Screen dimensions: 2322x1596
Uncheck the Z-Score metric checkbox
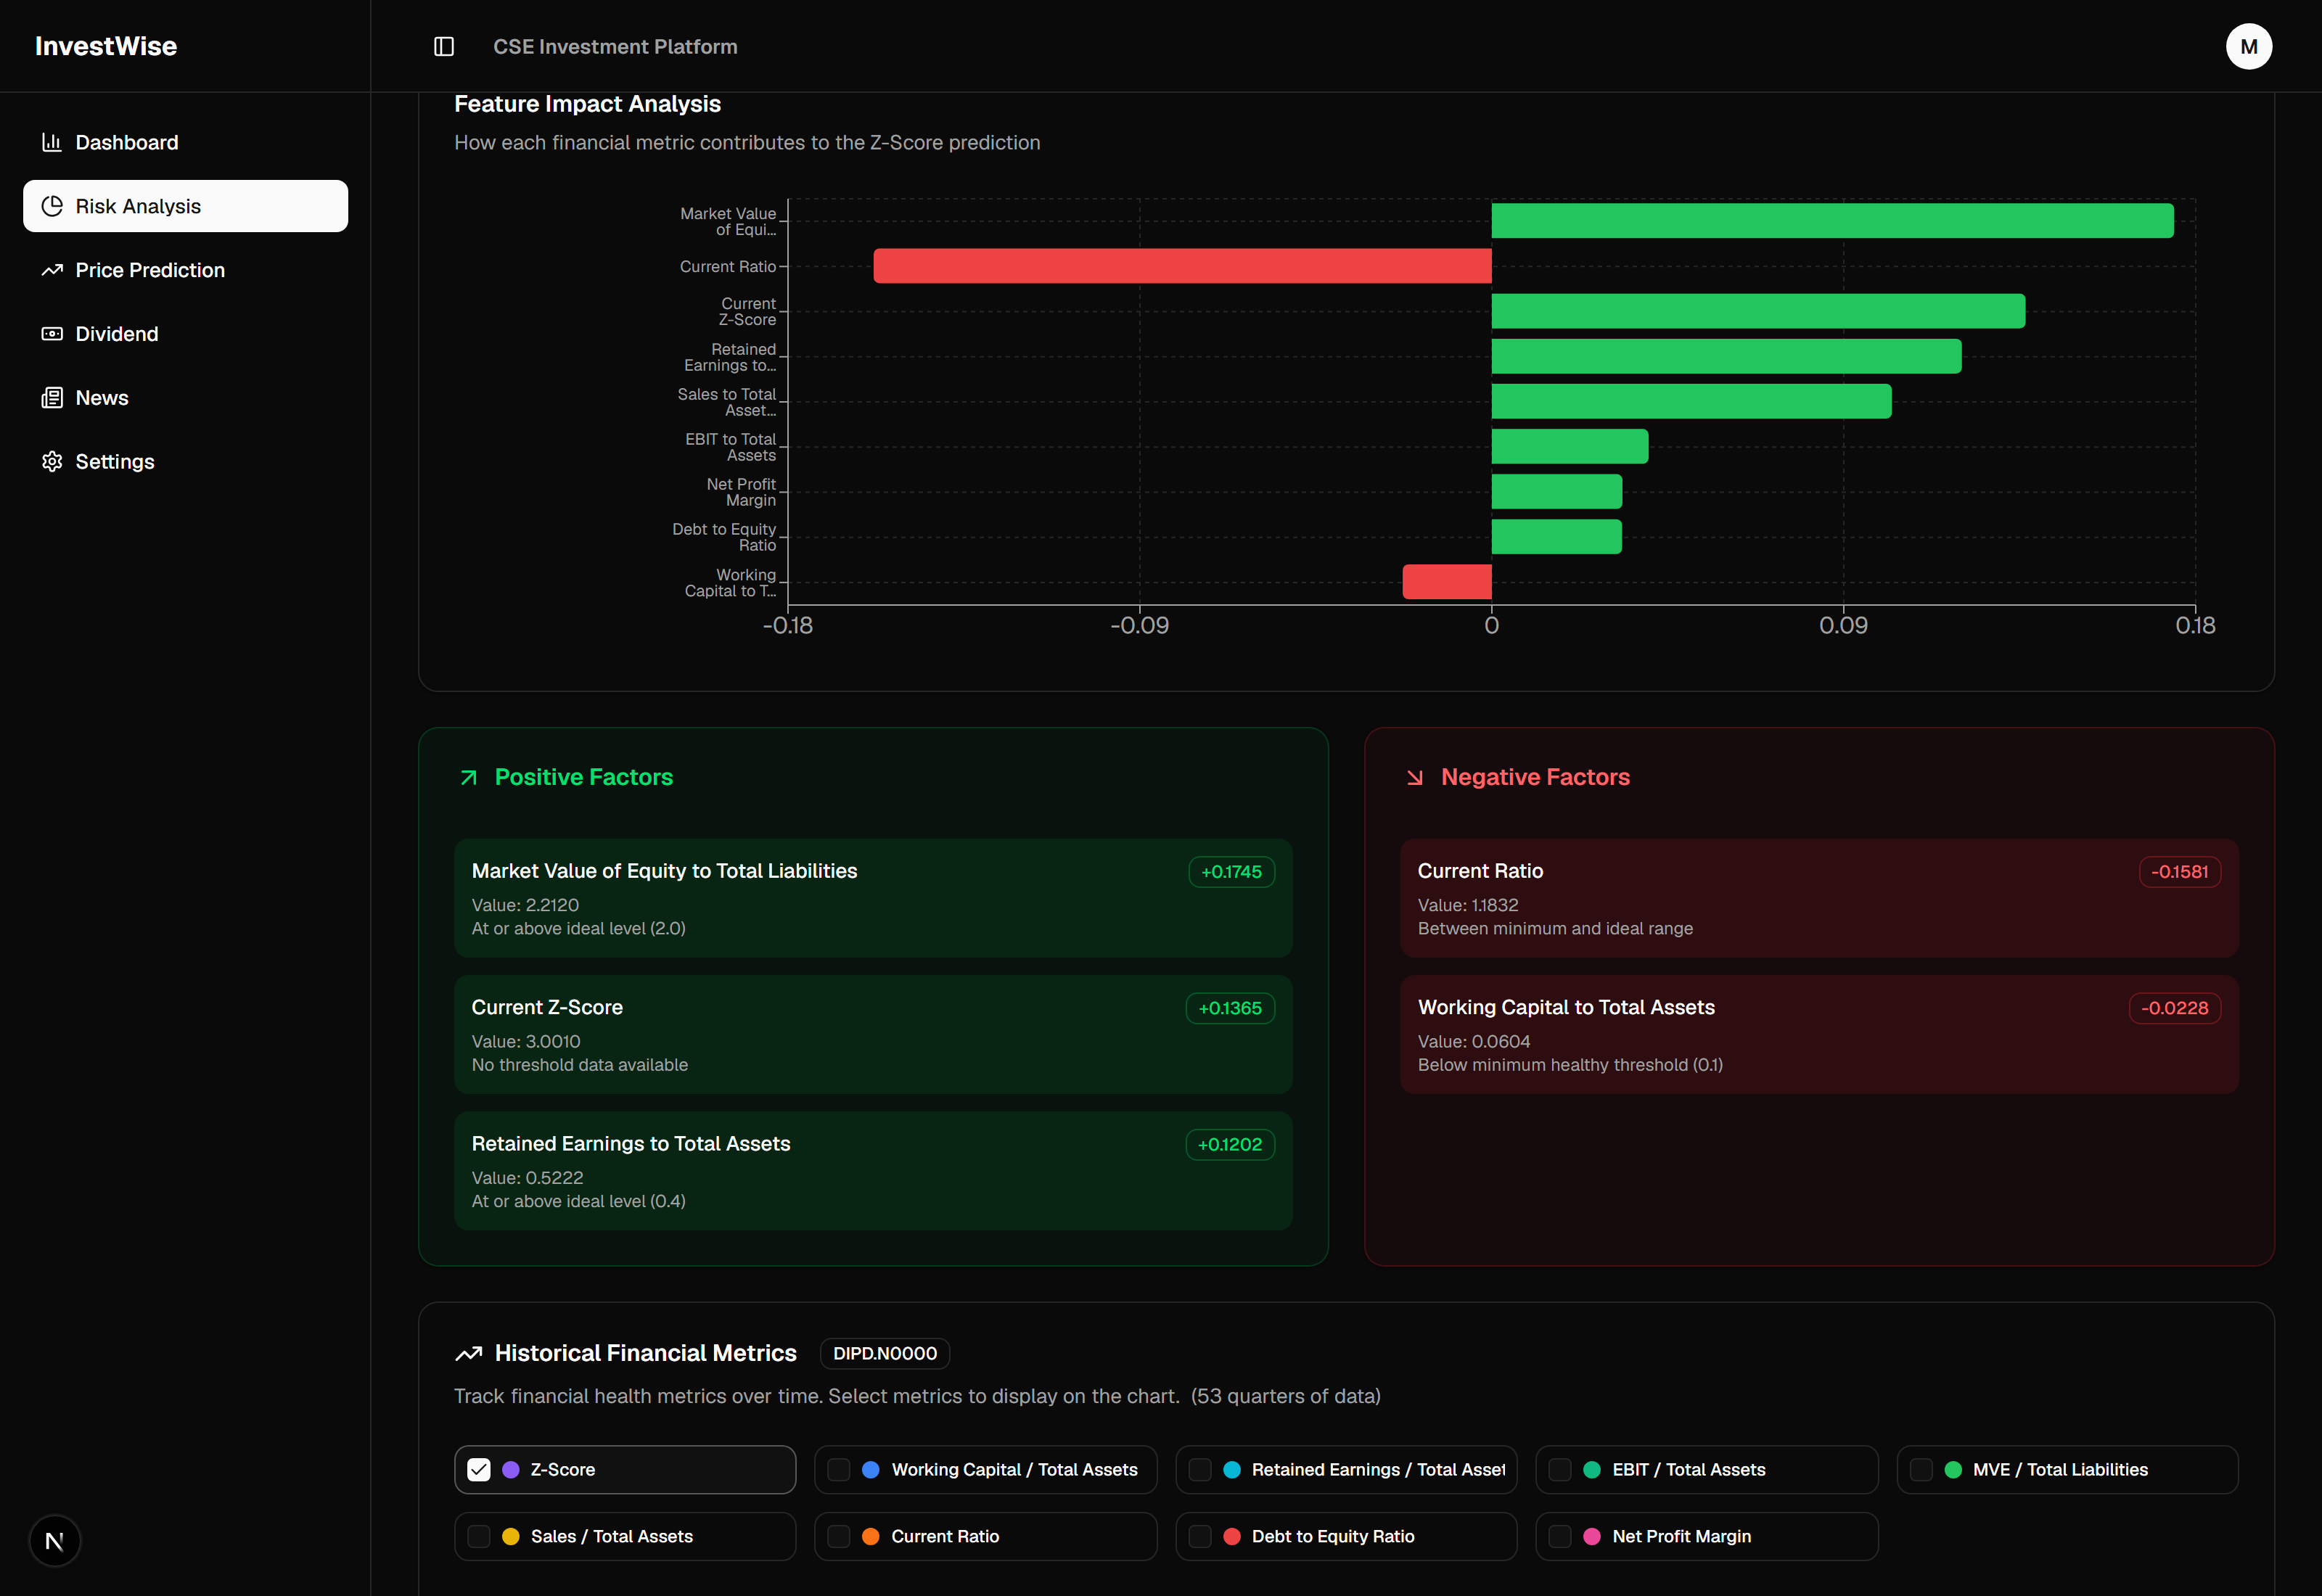click(479, 1469)
